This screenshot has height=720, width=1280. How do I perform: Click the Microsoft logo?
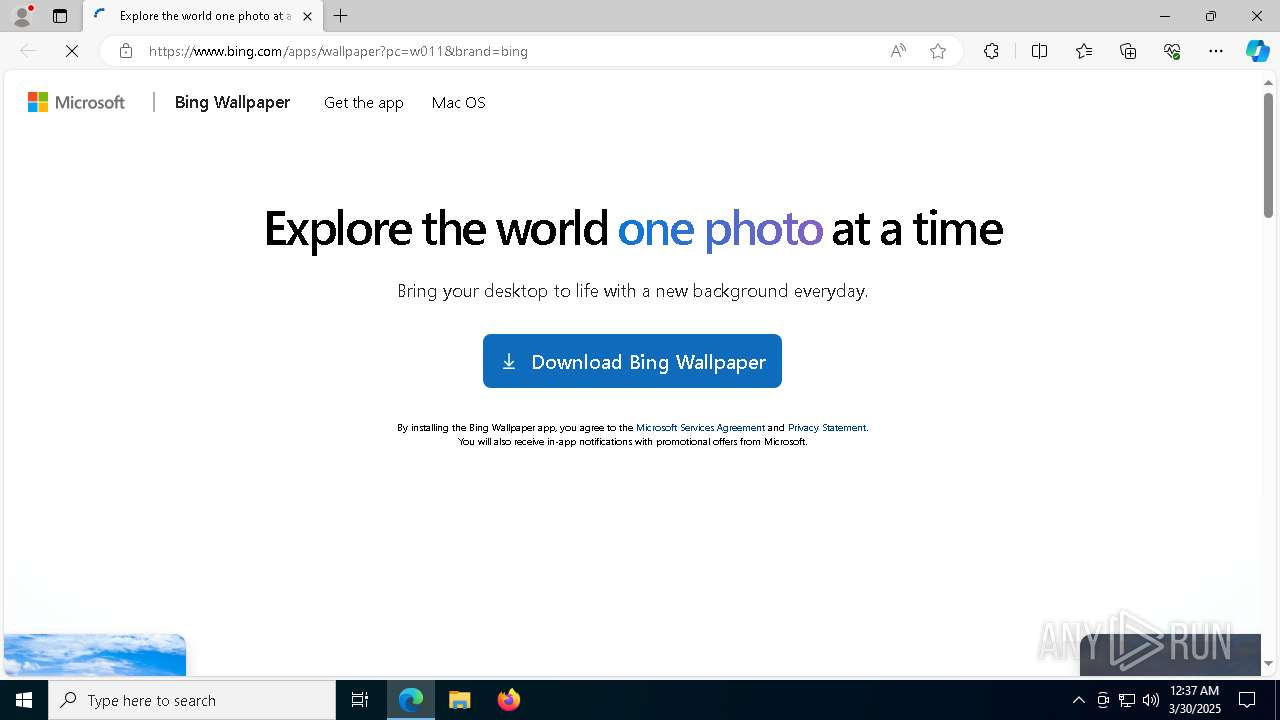76,102
